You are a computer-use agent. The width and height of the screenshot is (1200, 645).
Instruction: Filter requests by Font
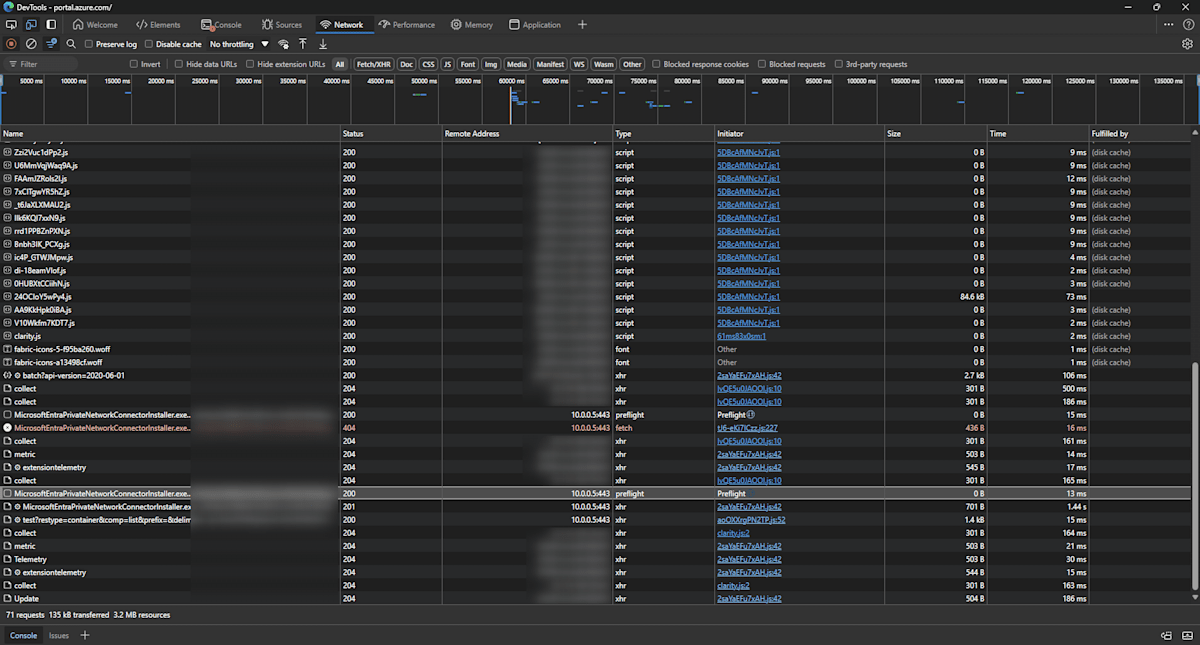pos(468,64)
